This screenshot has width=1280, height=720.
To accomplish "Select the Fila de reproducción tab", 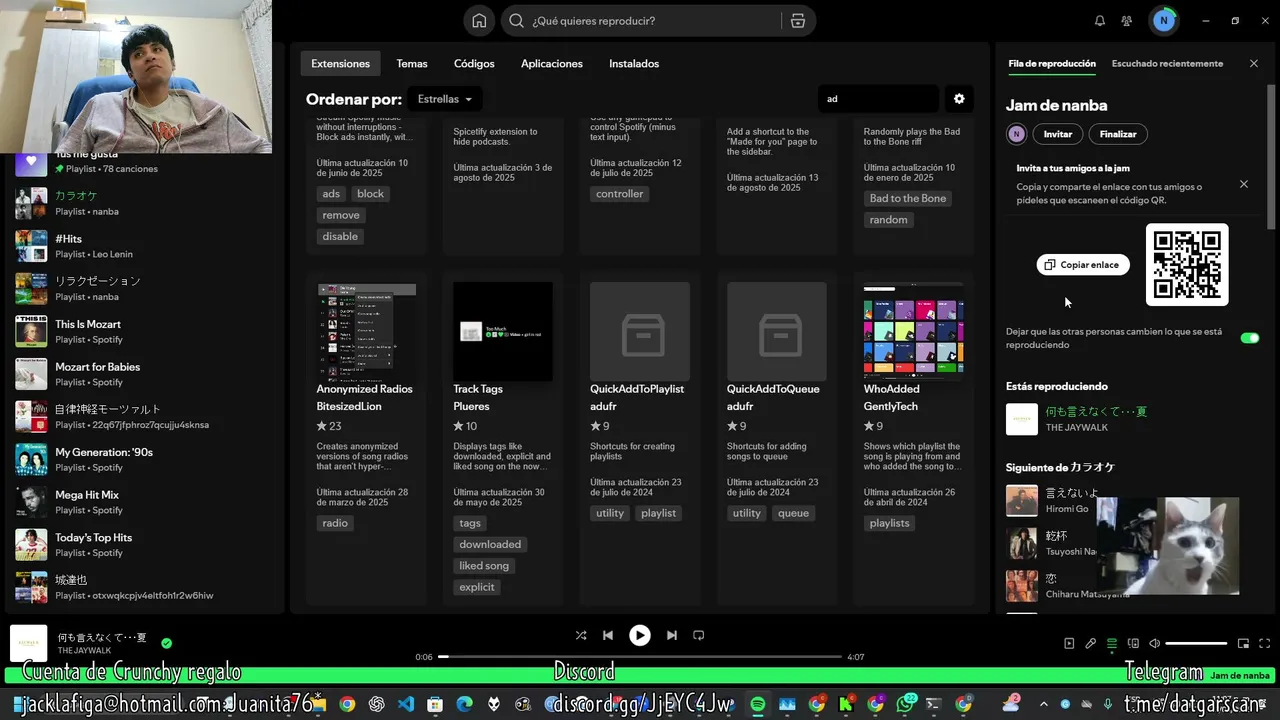I will coord(1052,63).
